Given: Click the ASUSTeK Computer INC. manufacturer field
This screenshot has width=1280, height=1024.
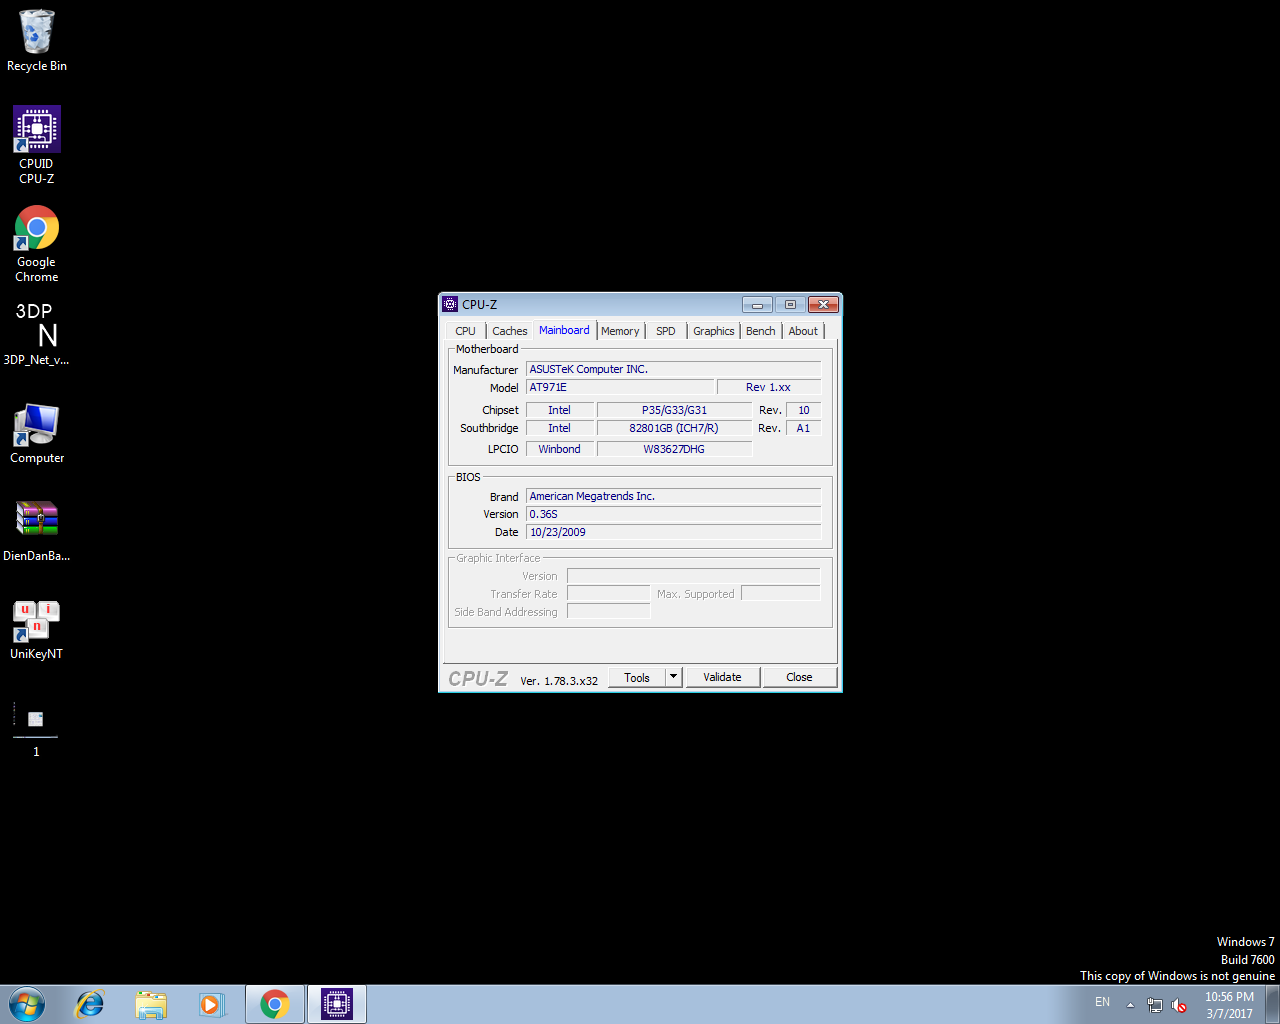Looking at the screenshot, I should pos(673,369).
